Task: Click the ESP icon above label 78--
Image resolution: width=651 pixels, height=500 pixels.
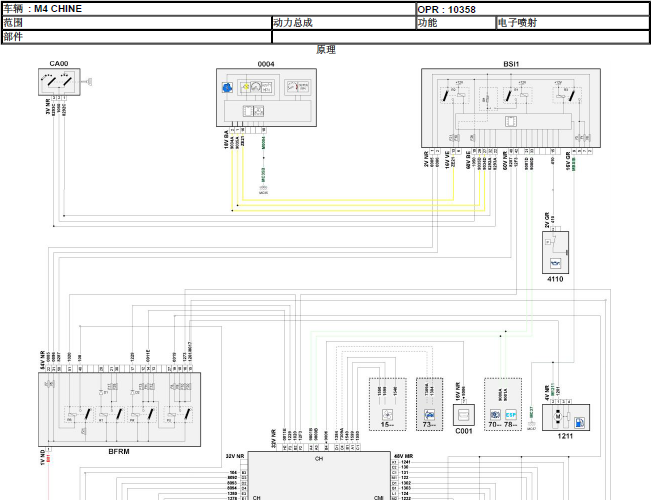Action: point(511,414)
